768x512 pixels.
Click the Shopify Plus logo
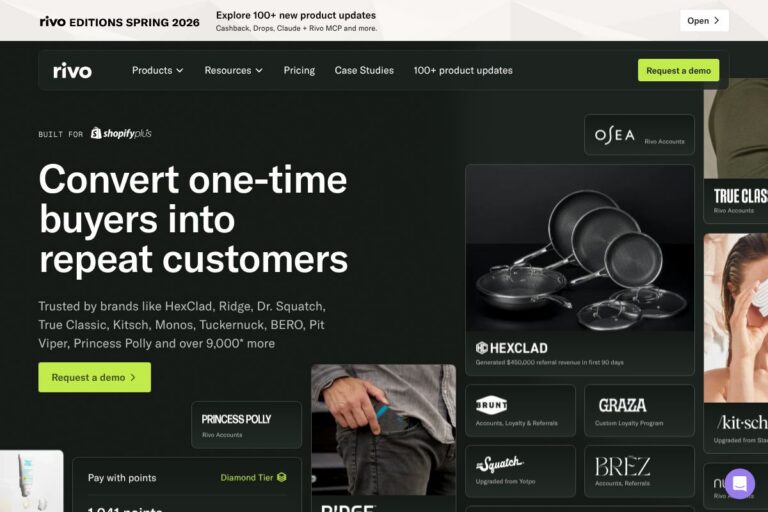[121, 133]
